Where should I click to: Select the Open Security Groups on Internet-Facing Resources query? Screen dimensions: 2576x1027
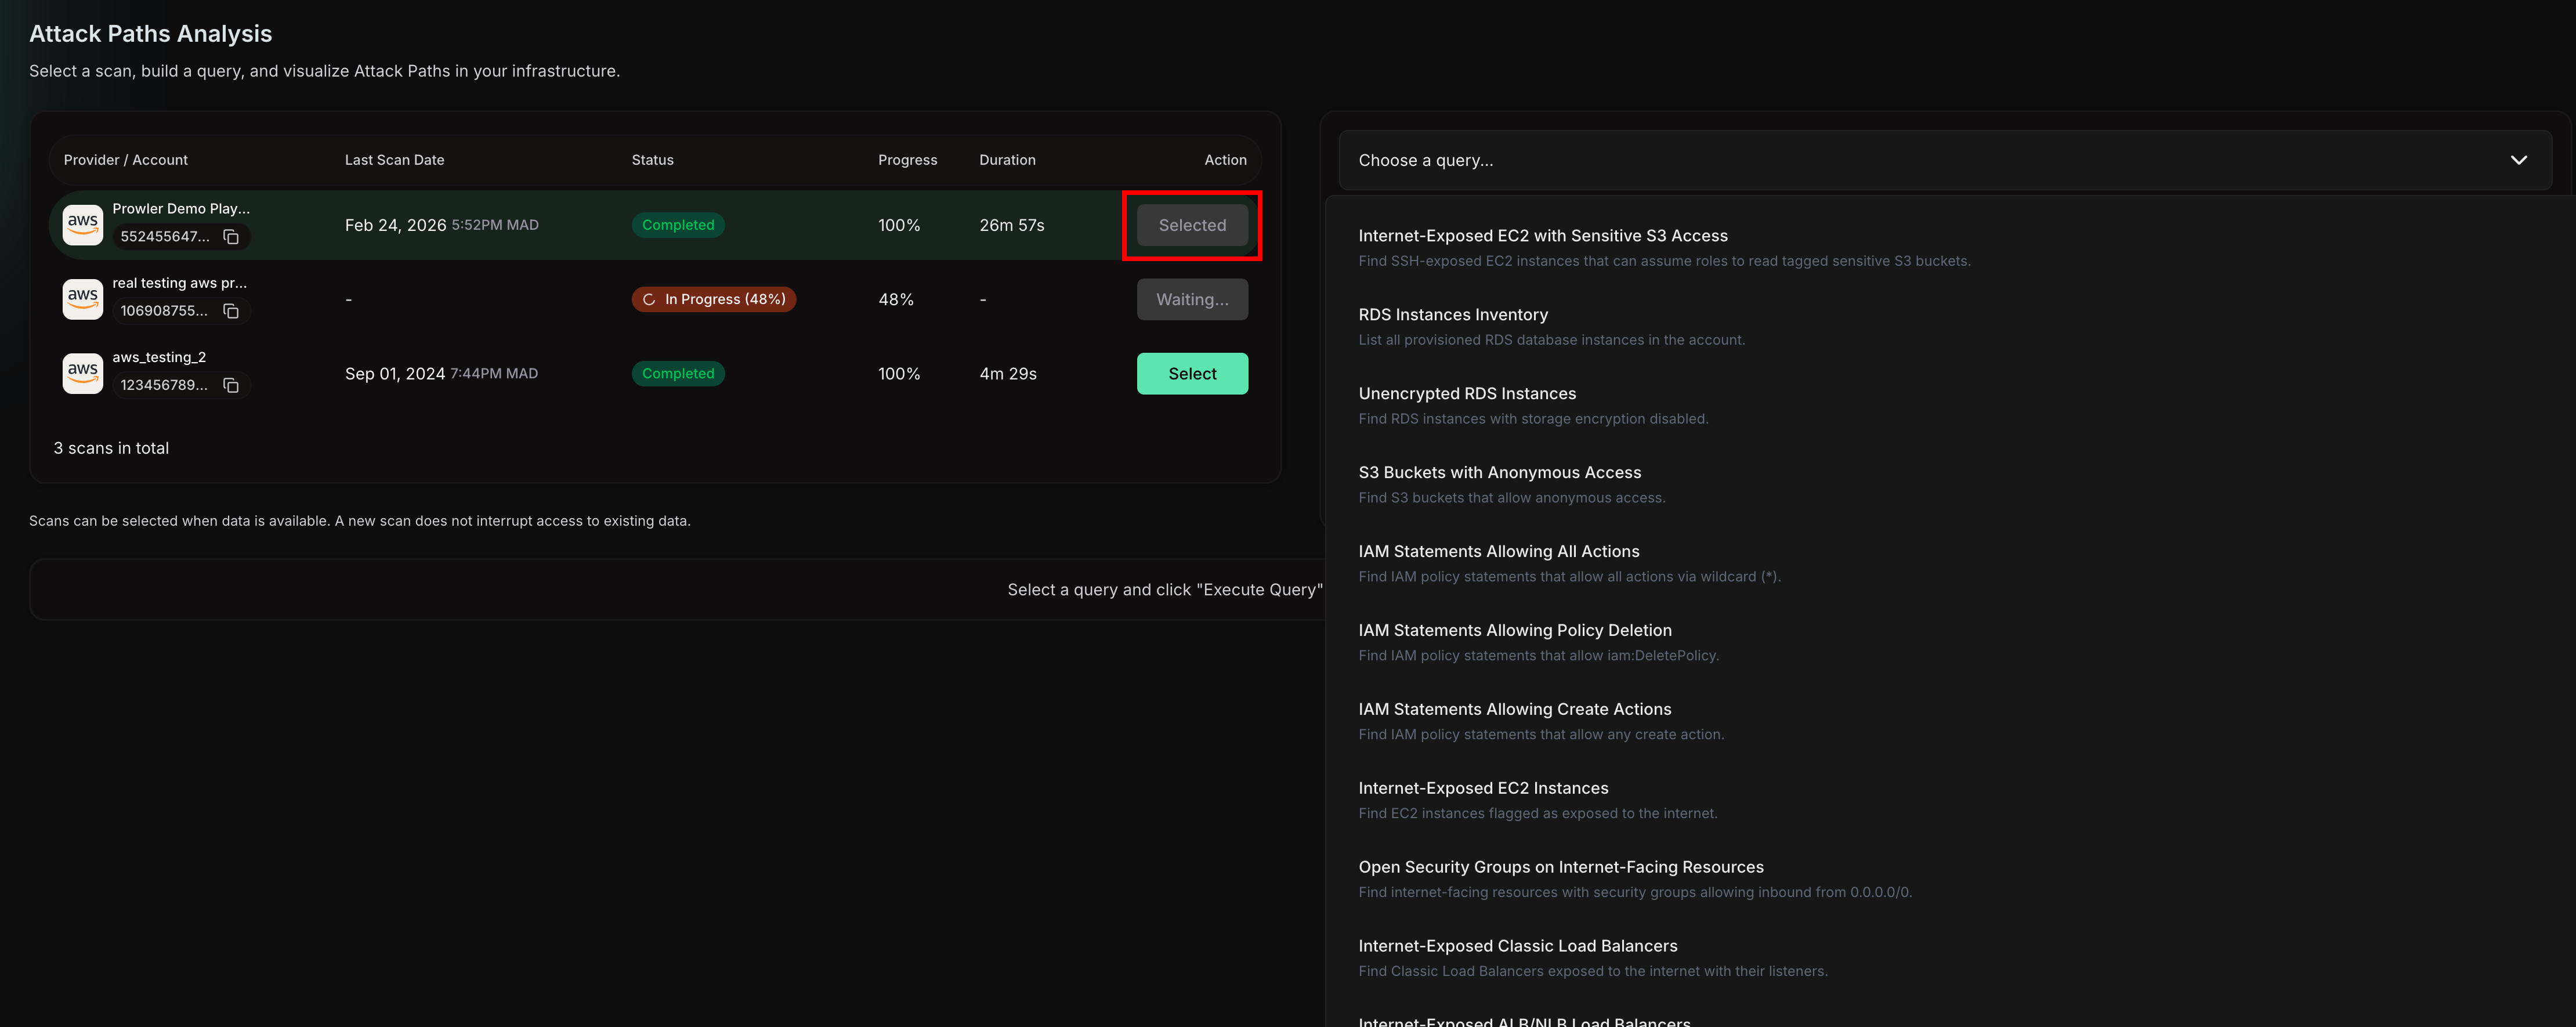[x=1560, y=866]
